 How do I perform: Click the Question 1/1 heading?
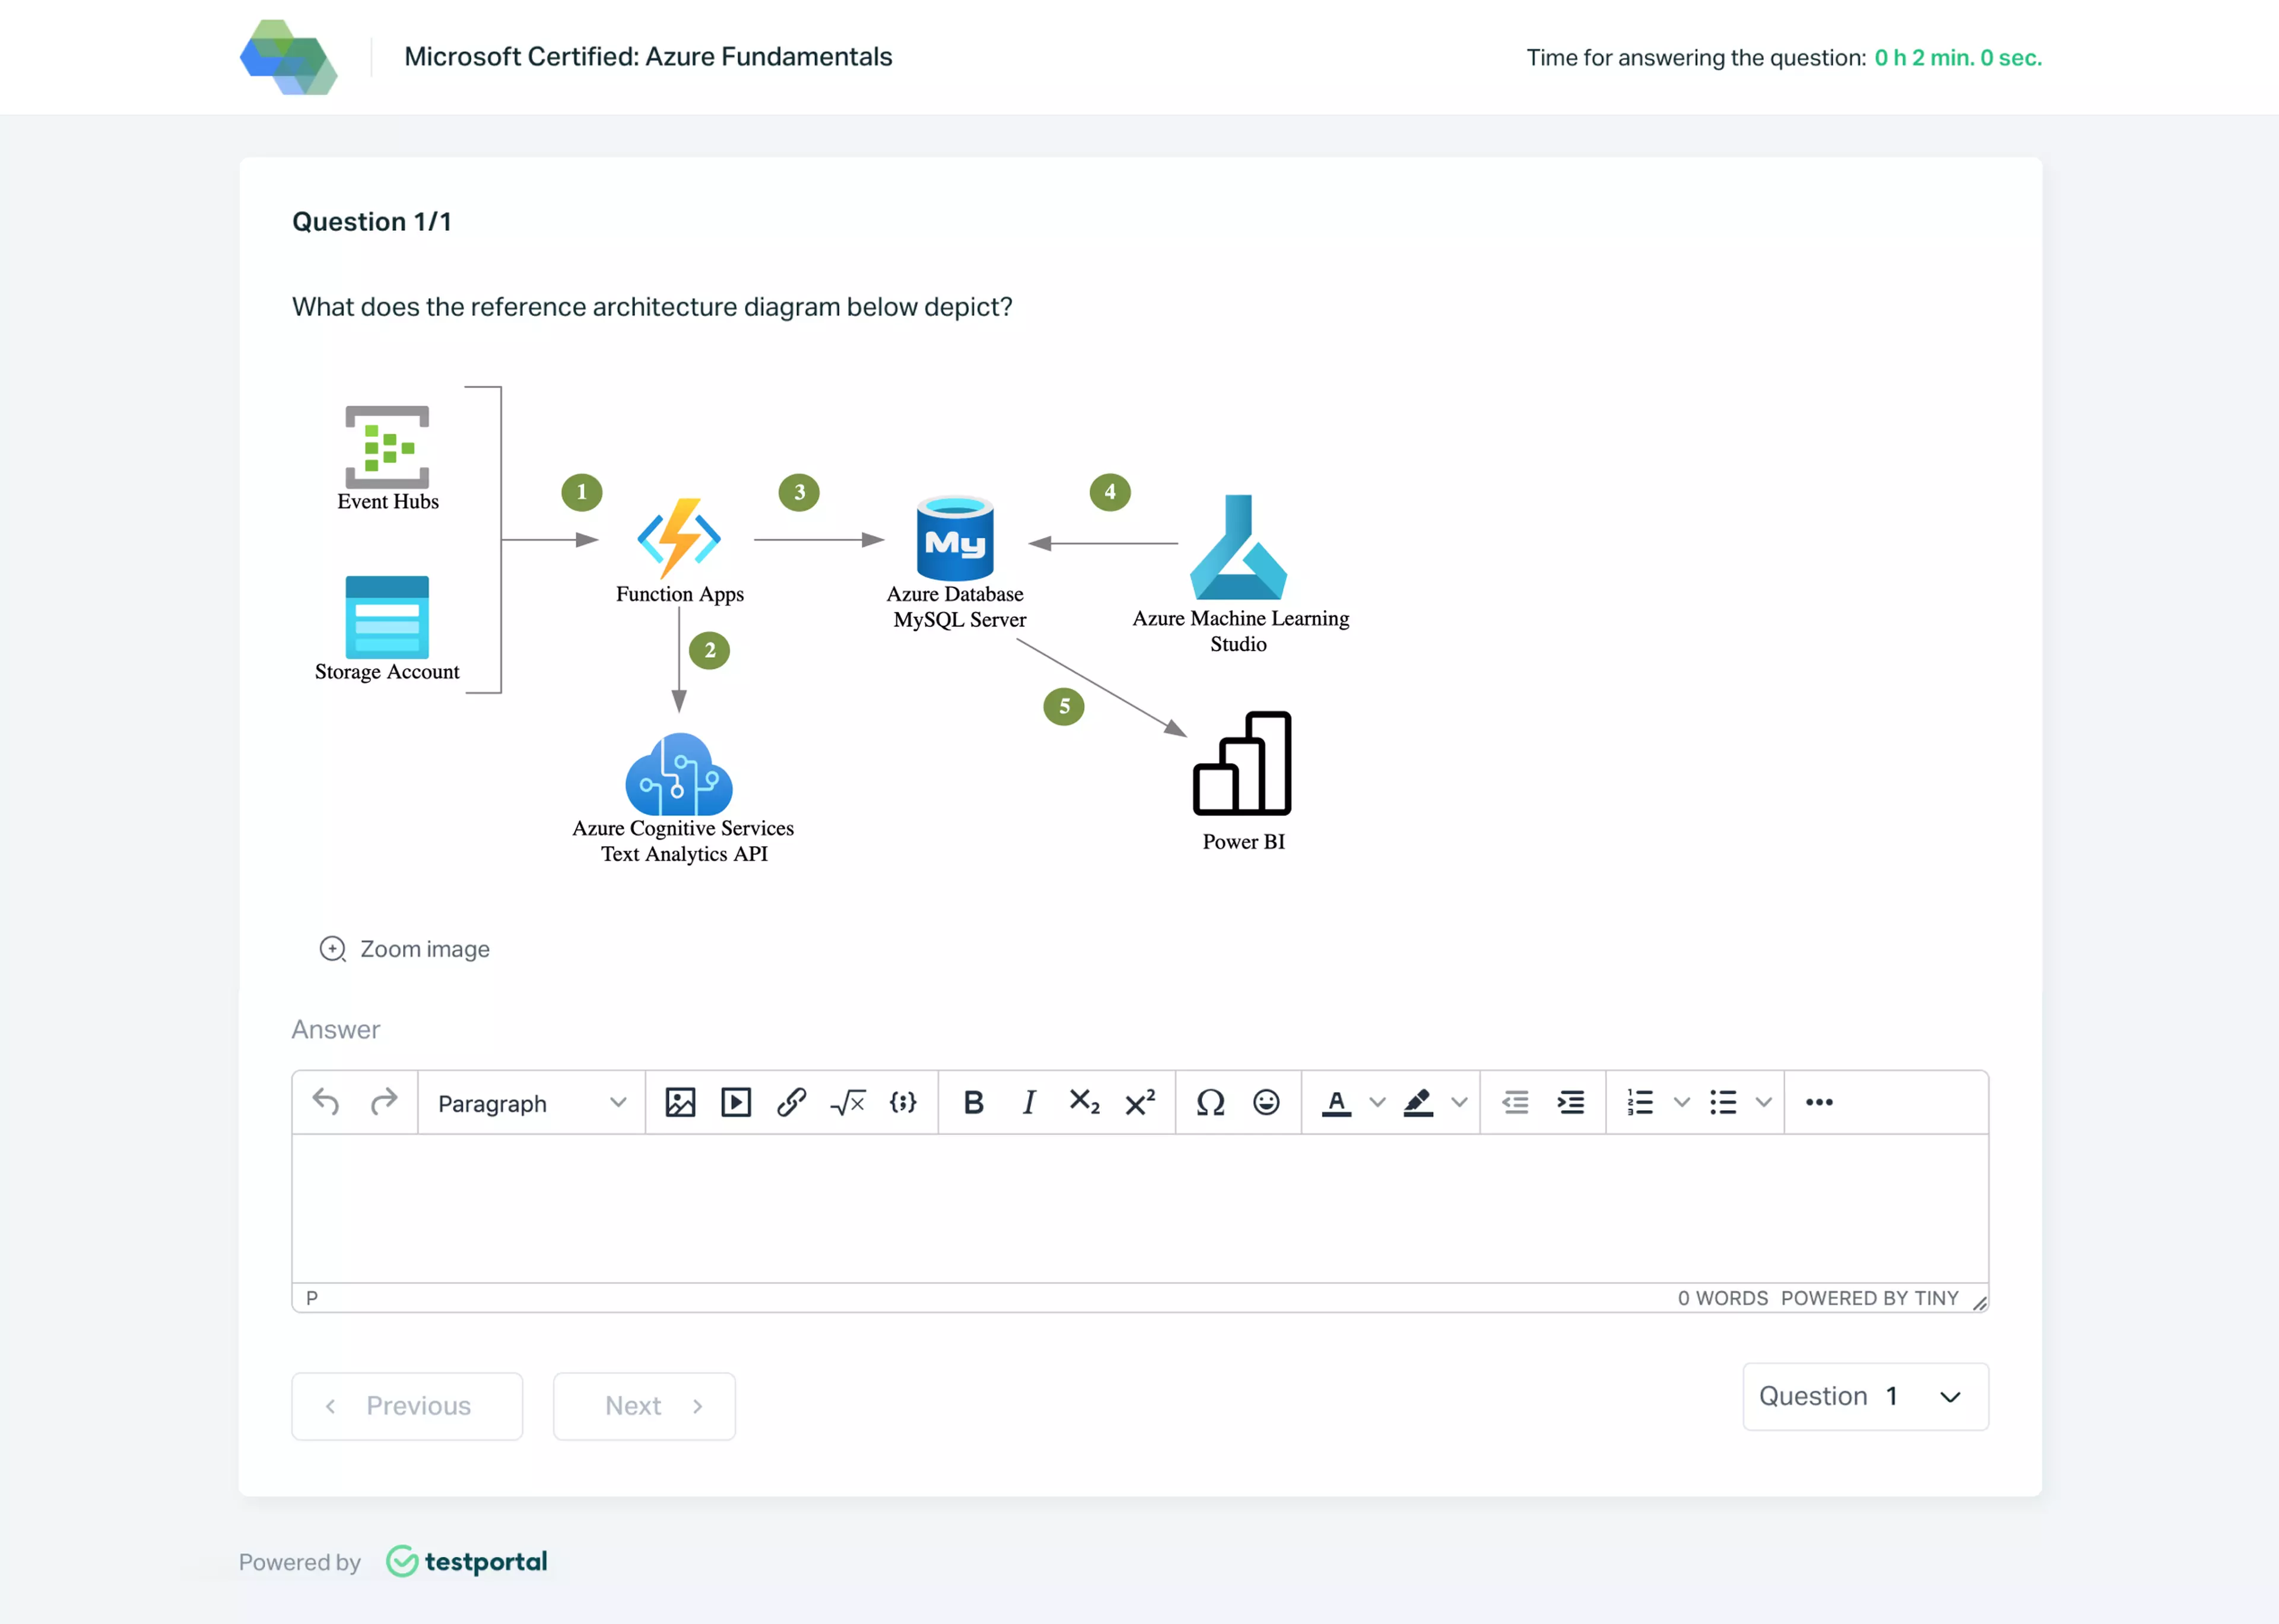[x=372, y=222]
